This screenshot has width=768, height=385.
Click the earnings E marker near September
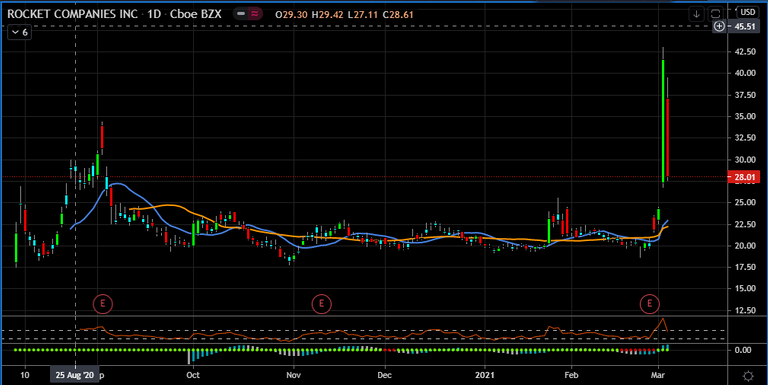[x=103, y=304]
